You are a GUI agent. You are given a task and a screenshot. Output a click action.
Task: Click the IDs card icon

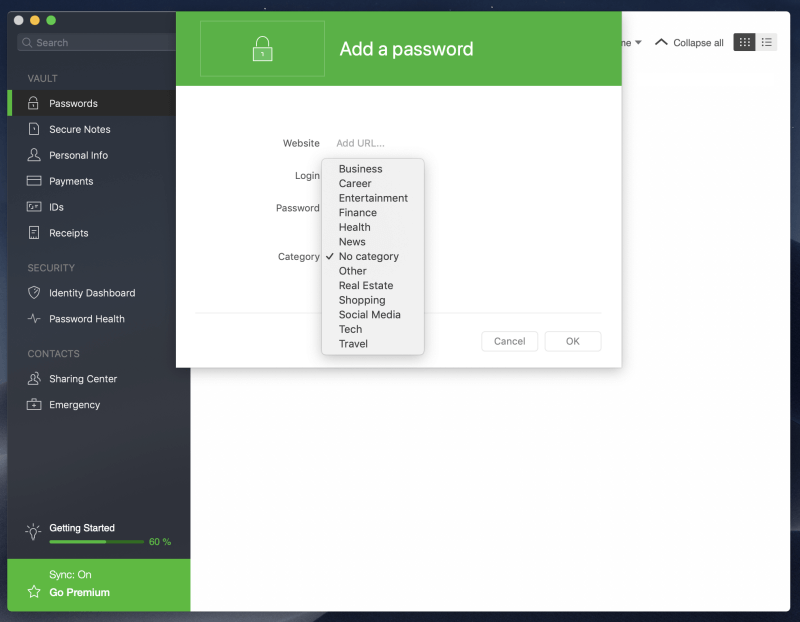pos(34,207)
